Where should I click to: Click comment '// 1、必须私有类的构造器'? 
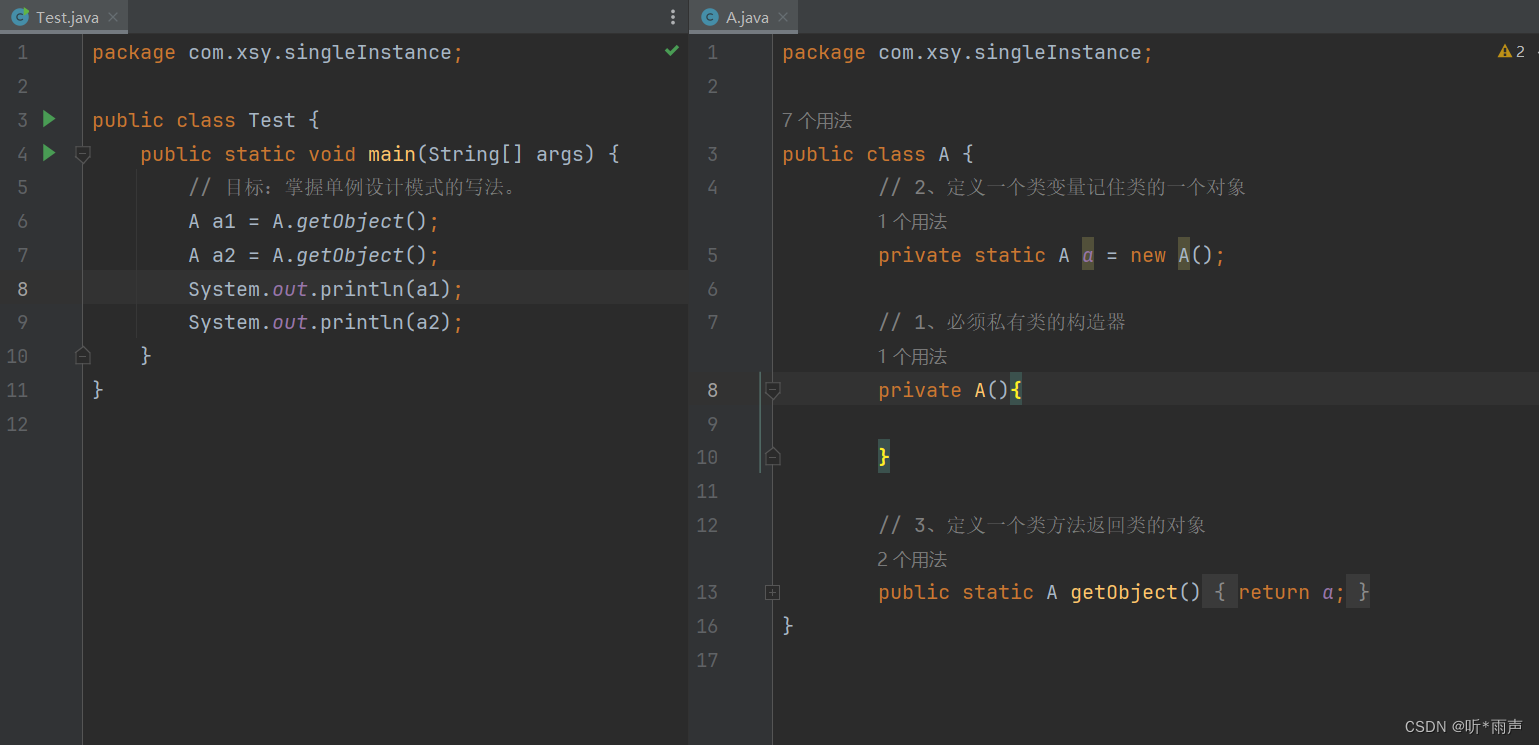click(x=1002, y=322)
